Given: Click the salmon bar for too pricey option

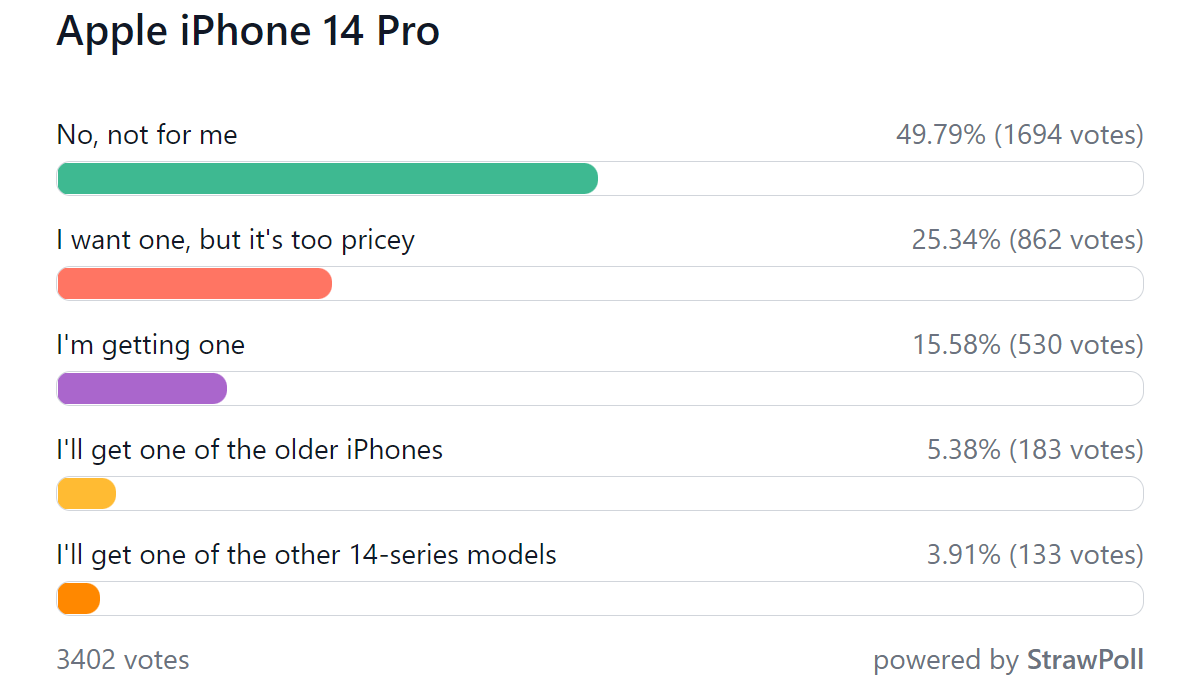Looking at the screenshot, I should 194,284.
